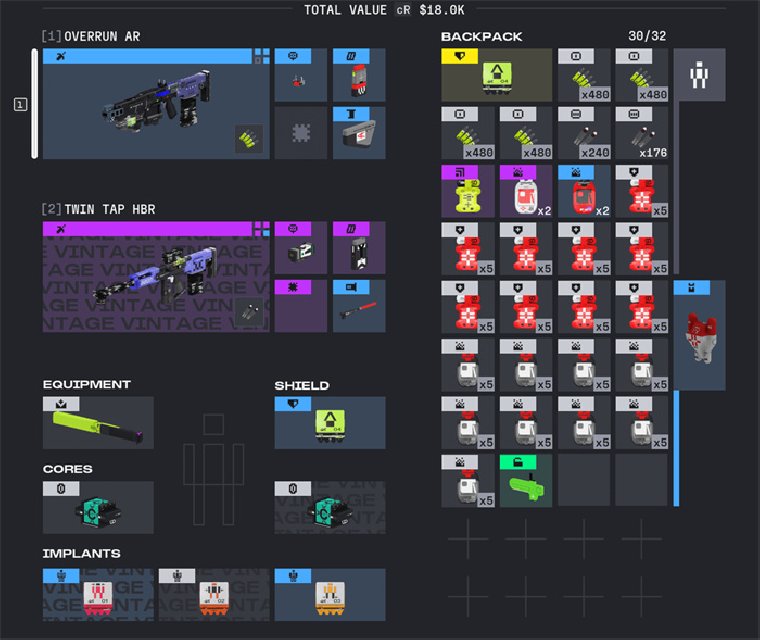Select the orange middle implant

click(214, 594)
